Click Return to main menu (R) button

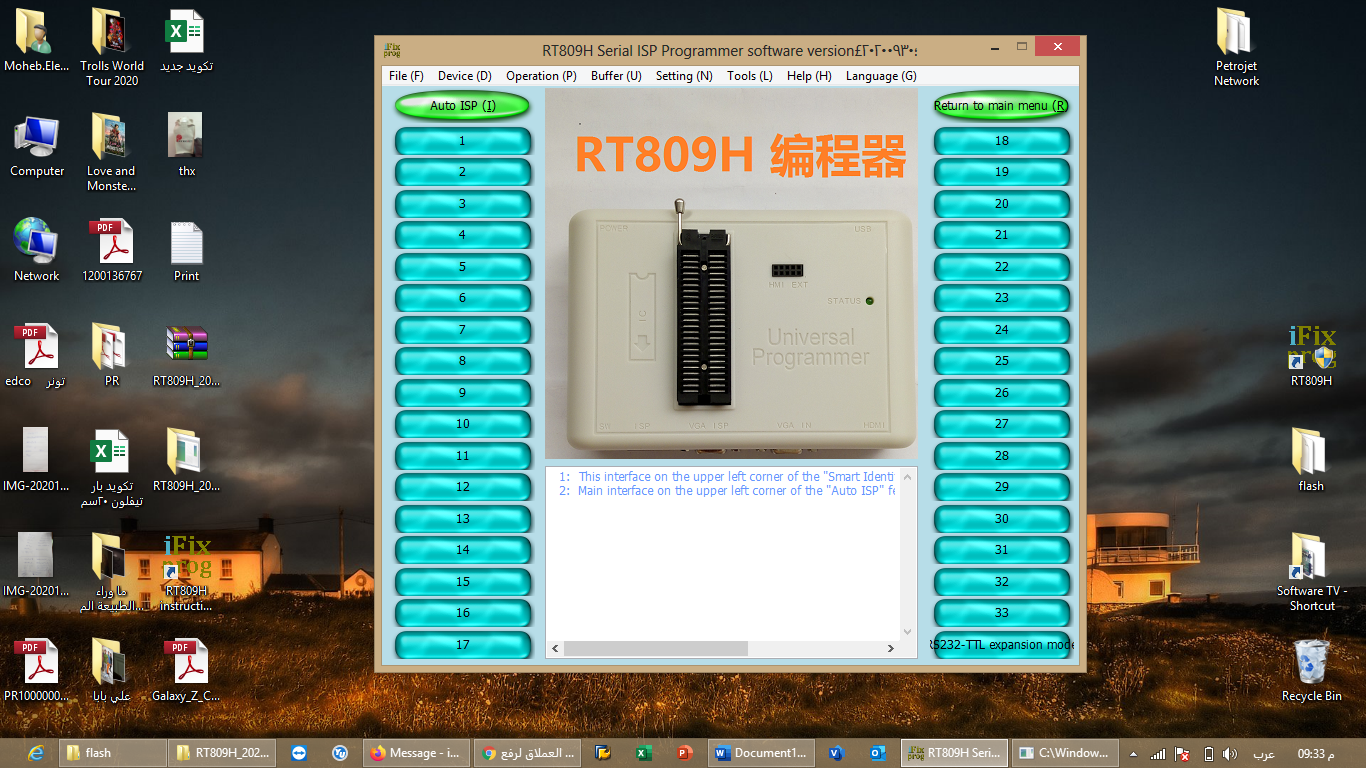1001,106
